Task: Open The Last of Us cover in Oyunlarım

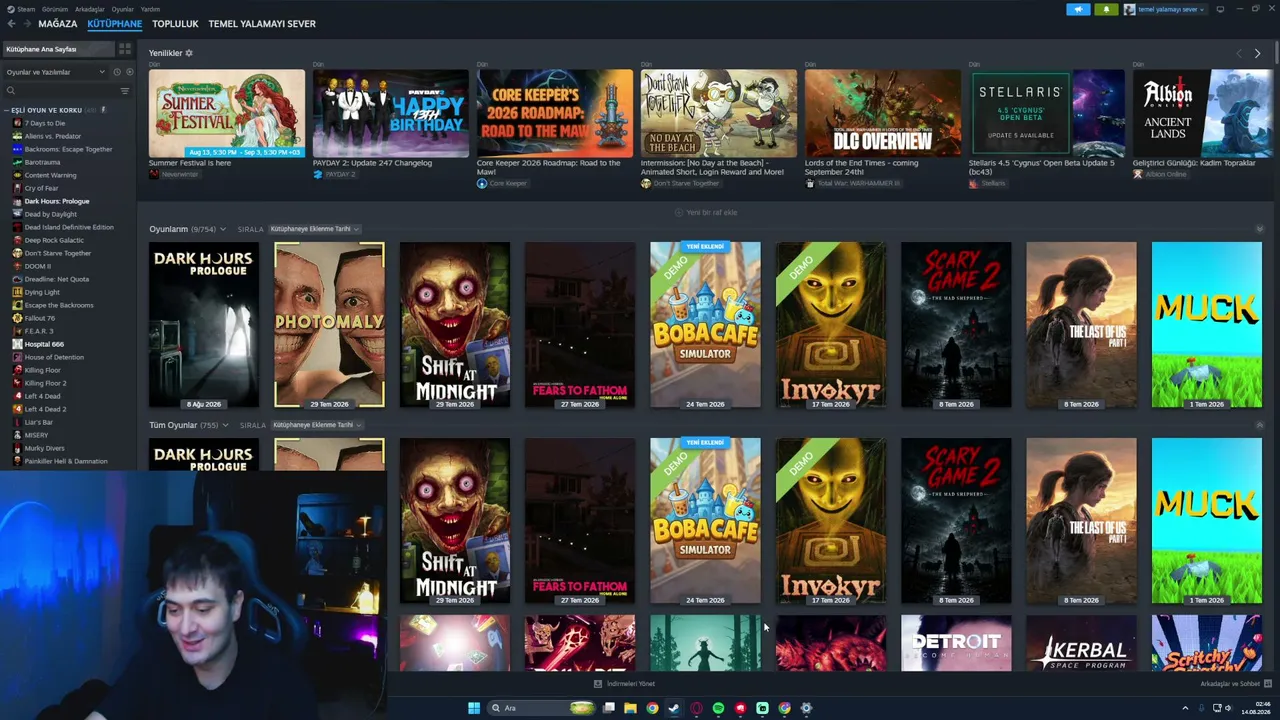Action: (1081, 325)
